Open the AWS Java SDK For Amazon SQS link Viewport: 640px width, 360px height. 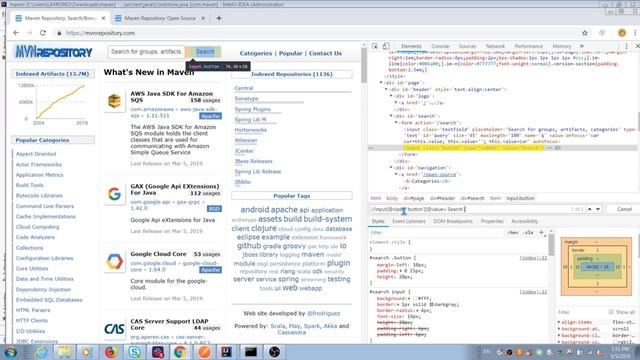pyautogui.click(x=172, y=97)
